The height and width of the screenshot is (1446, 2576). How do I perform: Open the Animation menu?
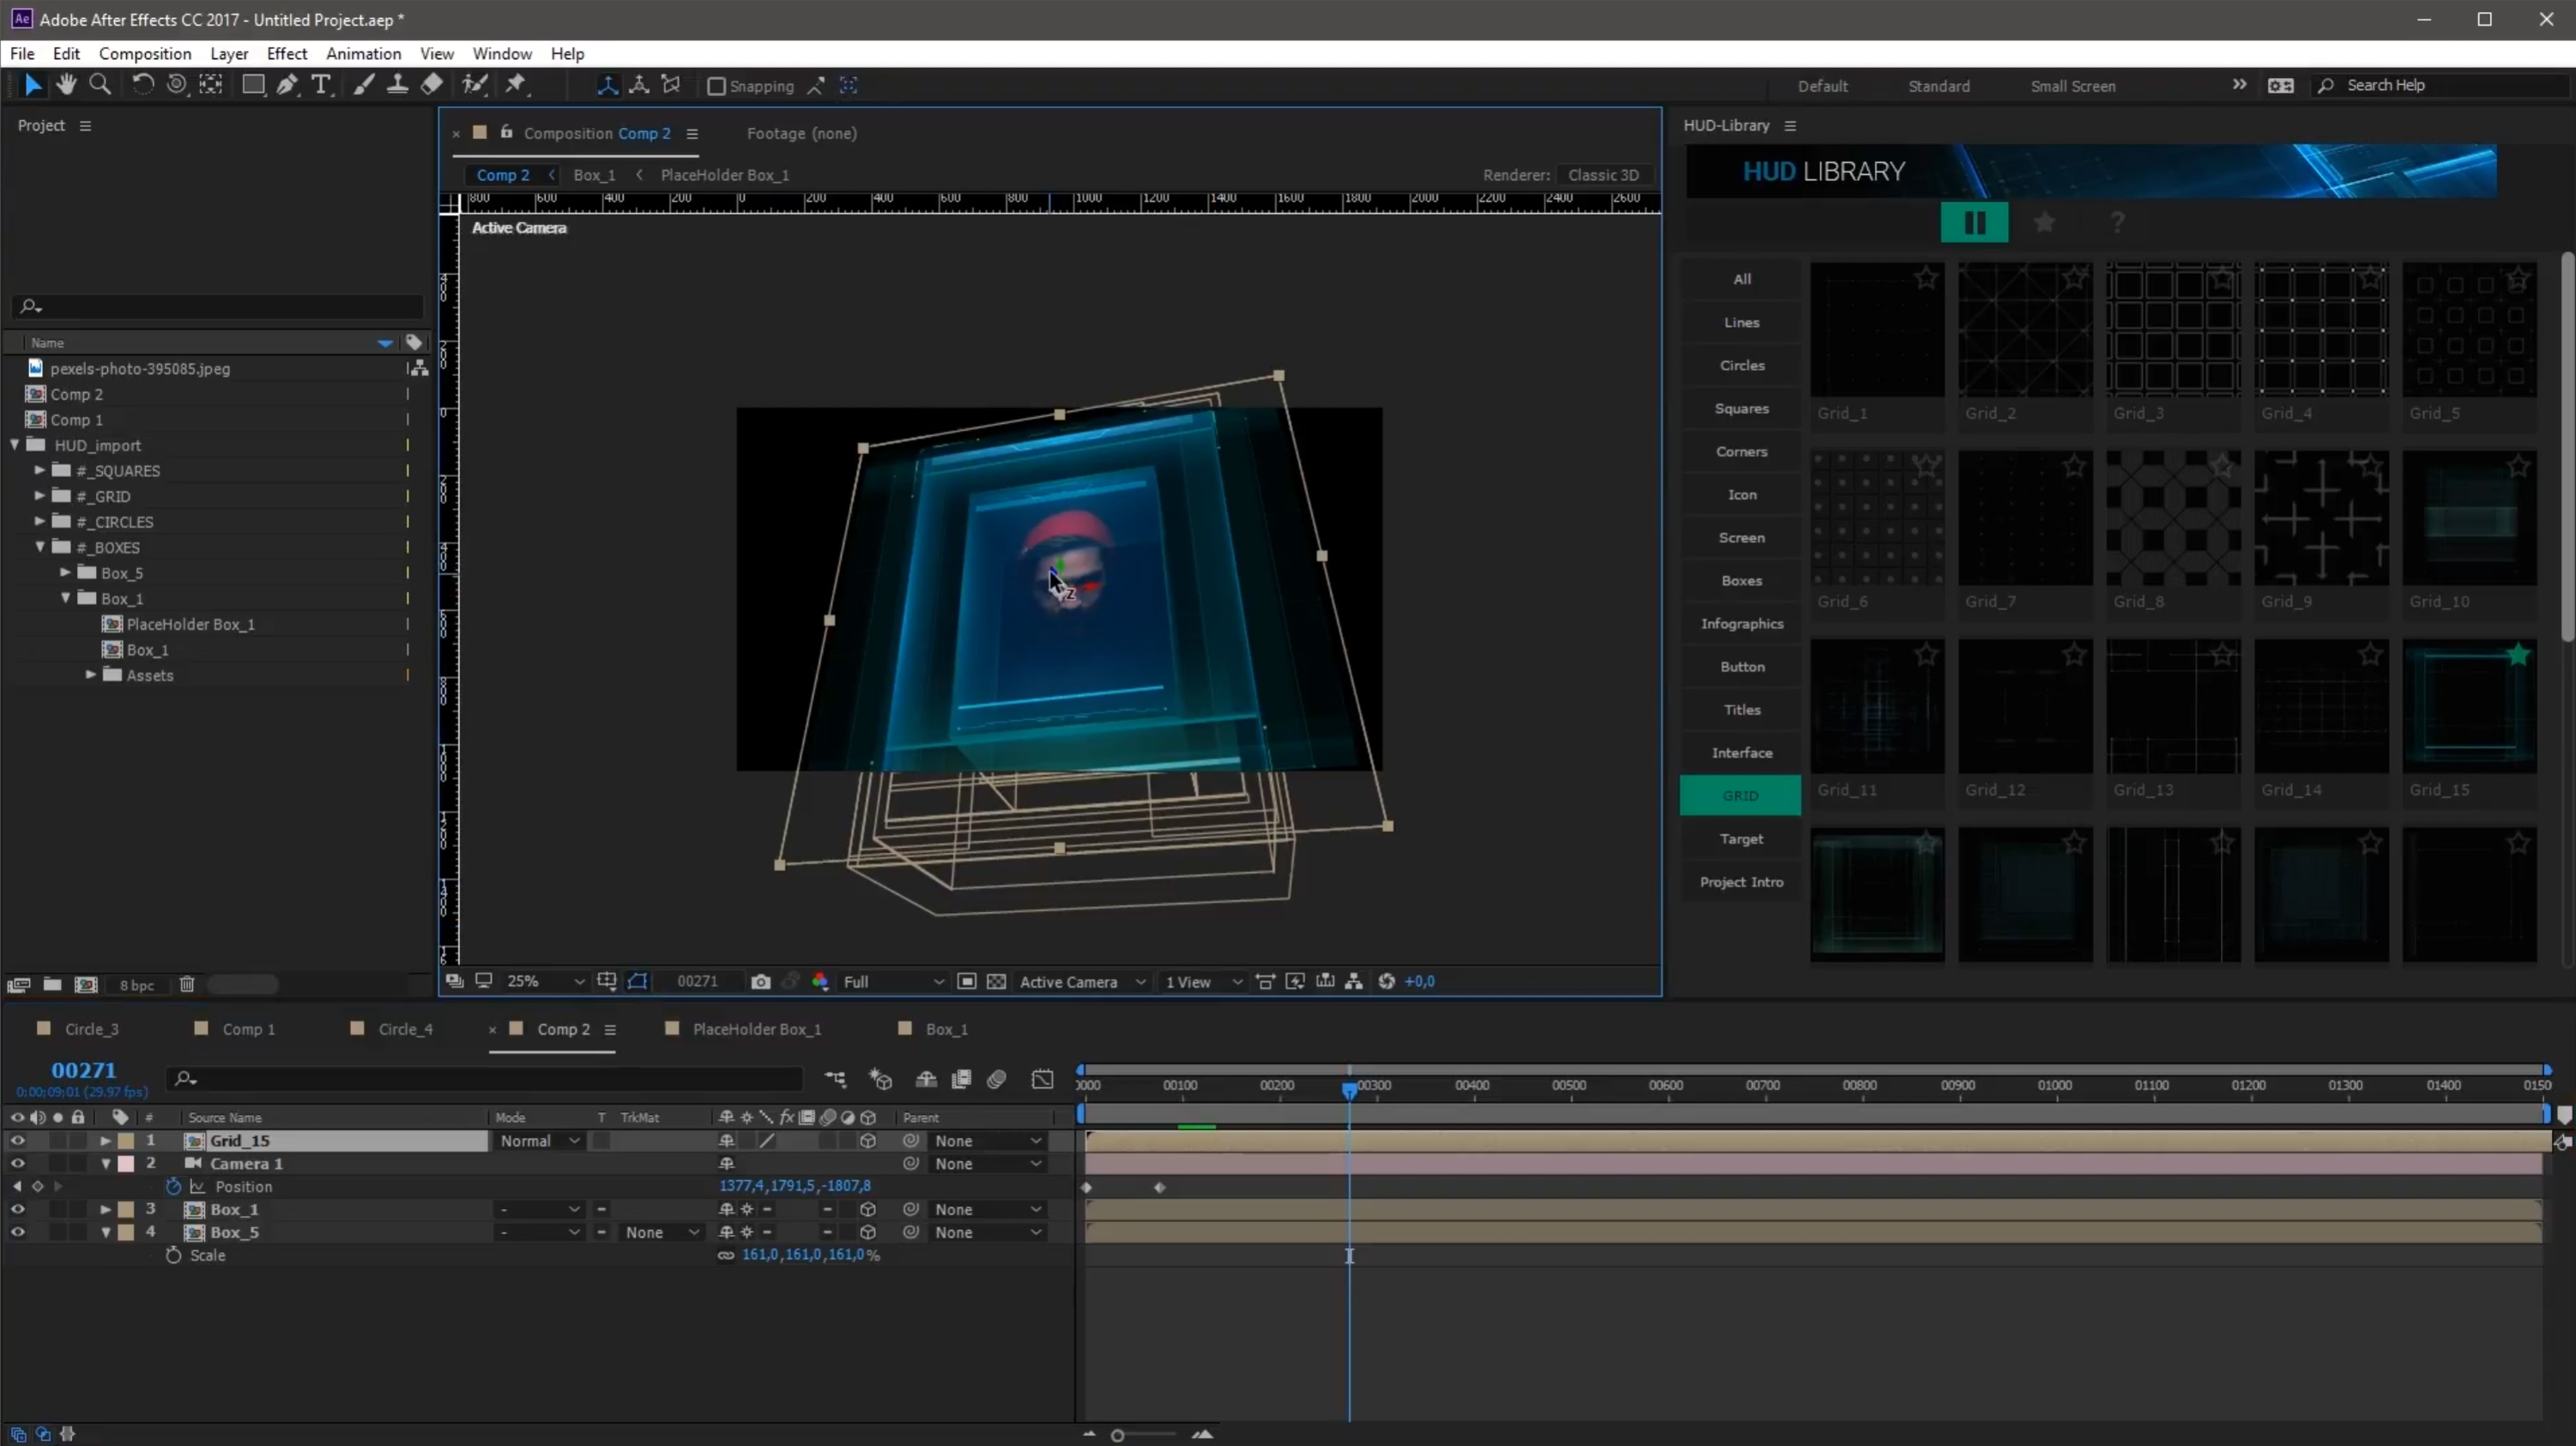click(x=363, y=54)
